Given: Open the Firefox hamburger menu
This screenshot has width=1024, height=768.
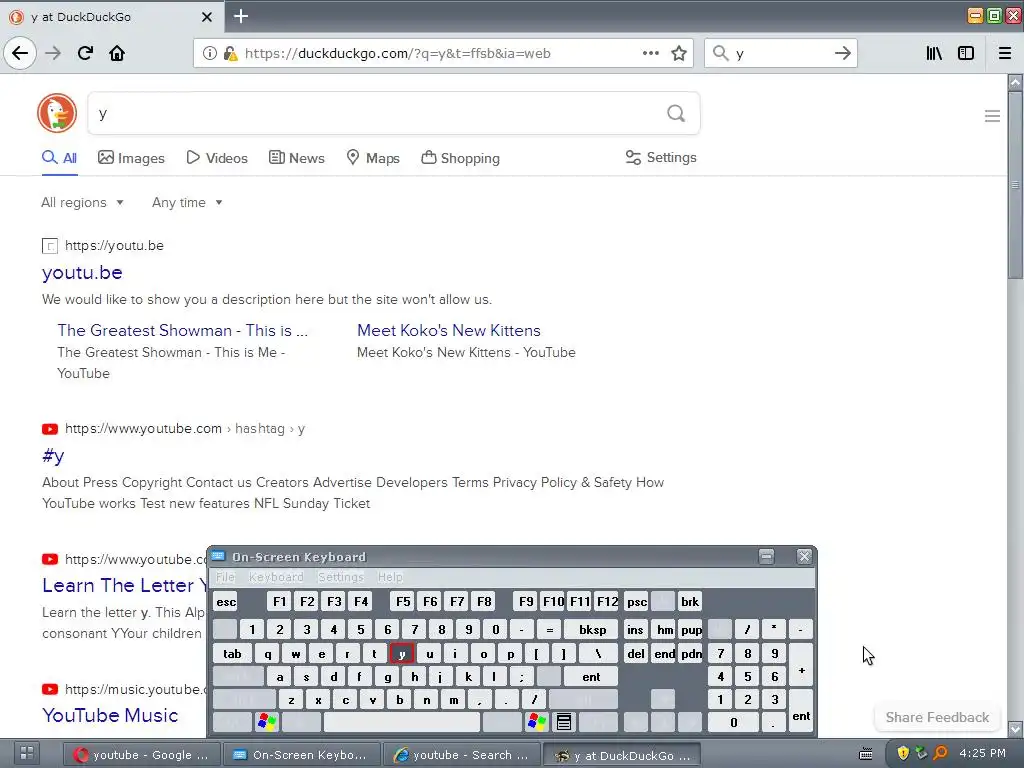Looking at the screenshot, I should (1005, 53).
